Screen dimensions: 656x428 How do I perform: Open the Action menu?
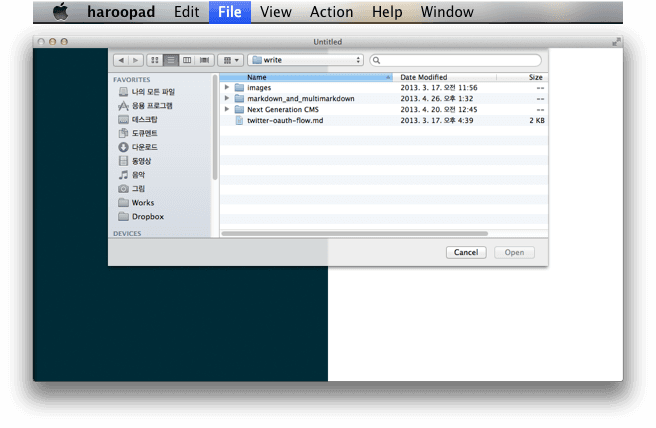click(x=331, y=12)
